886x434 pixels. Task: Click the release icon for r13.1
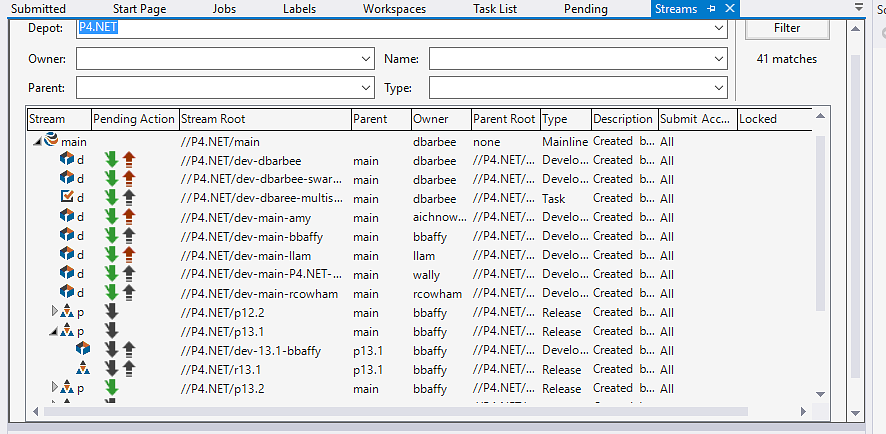pyautogui.click(x=83, y=369)
